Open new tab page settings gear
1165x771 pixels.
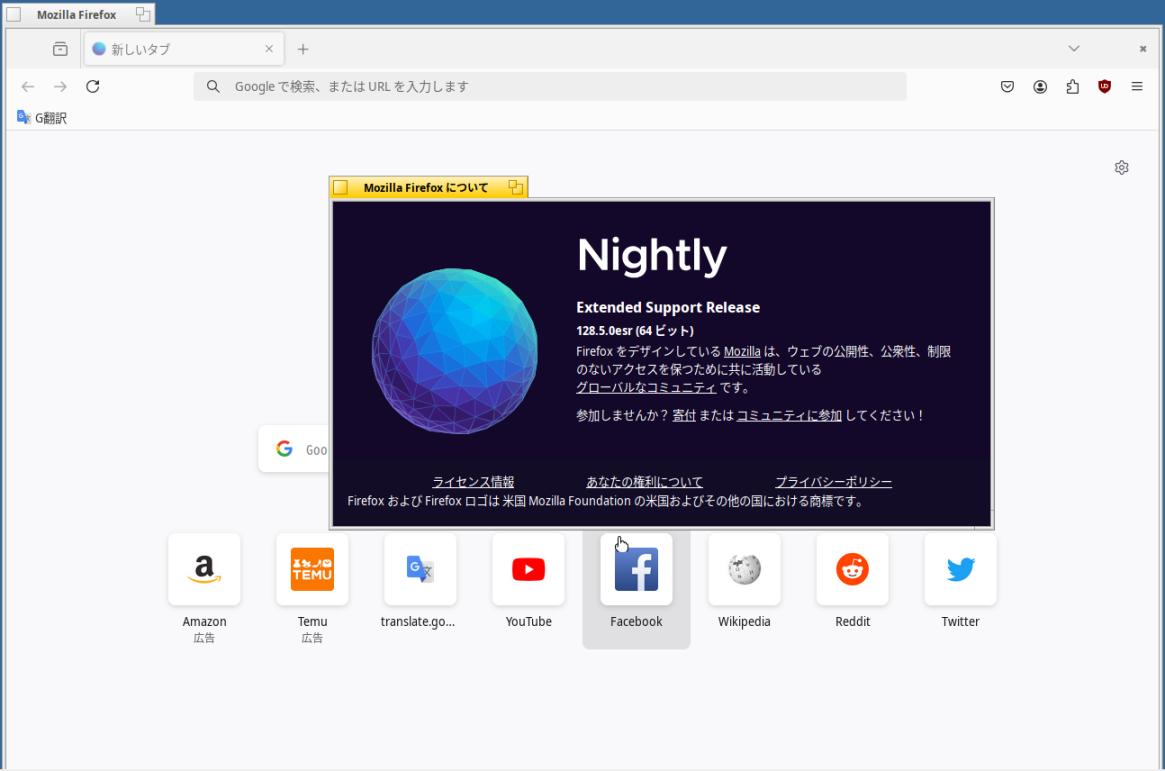click(x=1122, y=168)
